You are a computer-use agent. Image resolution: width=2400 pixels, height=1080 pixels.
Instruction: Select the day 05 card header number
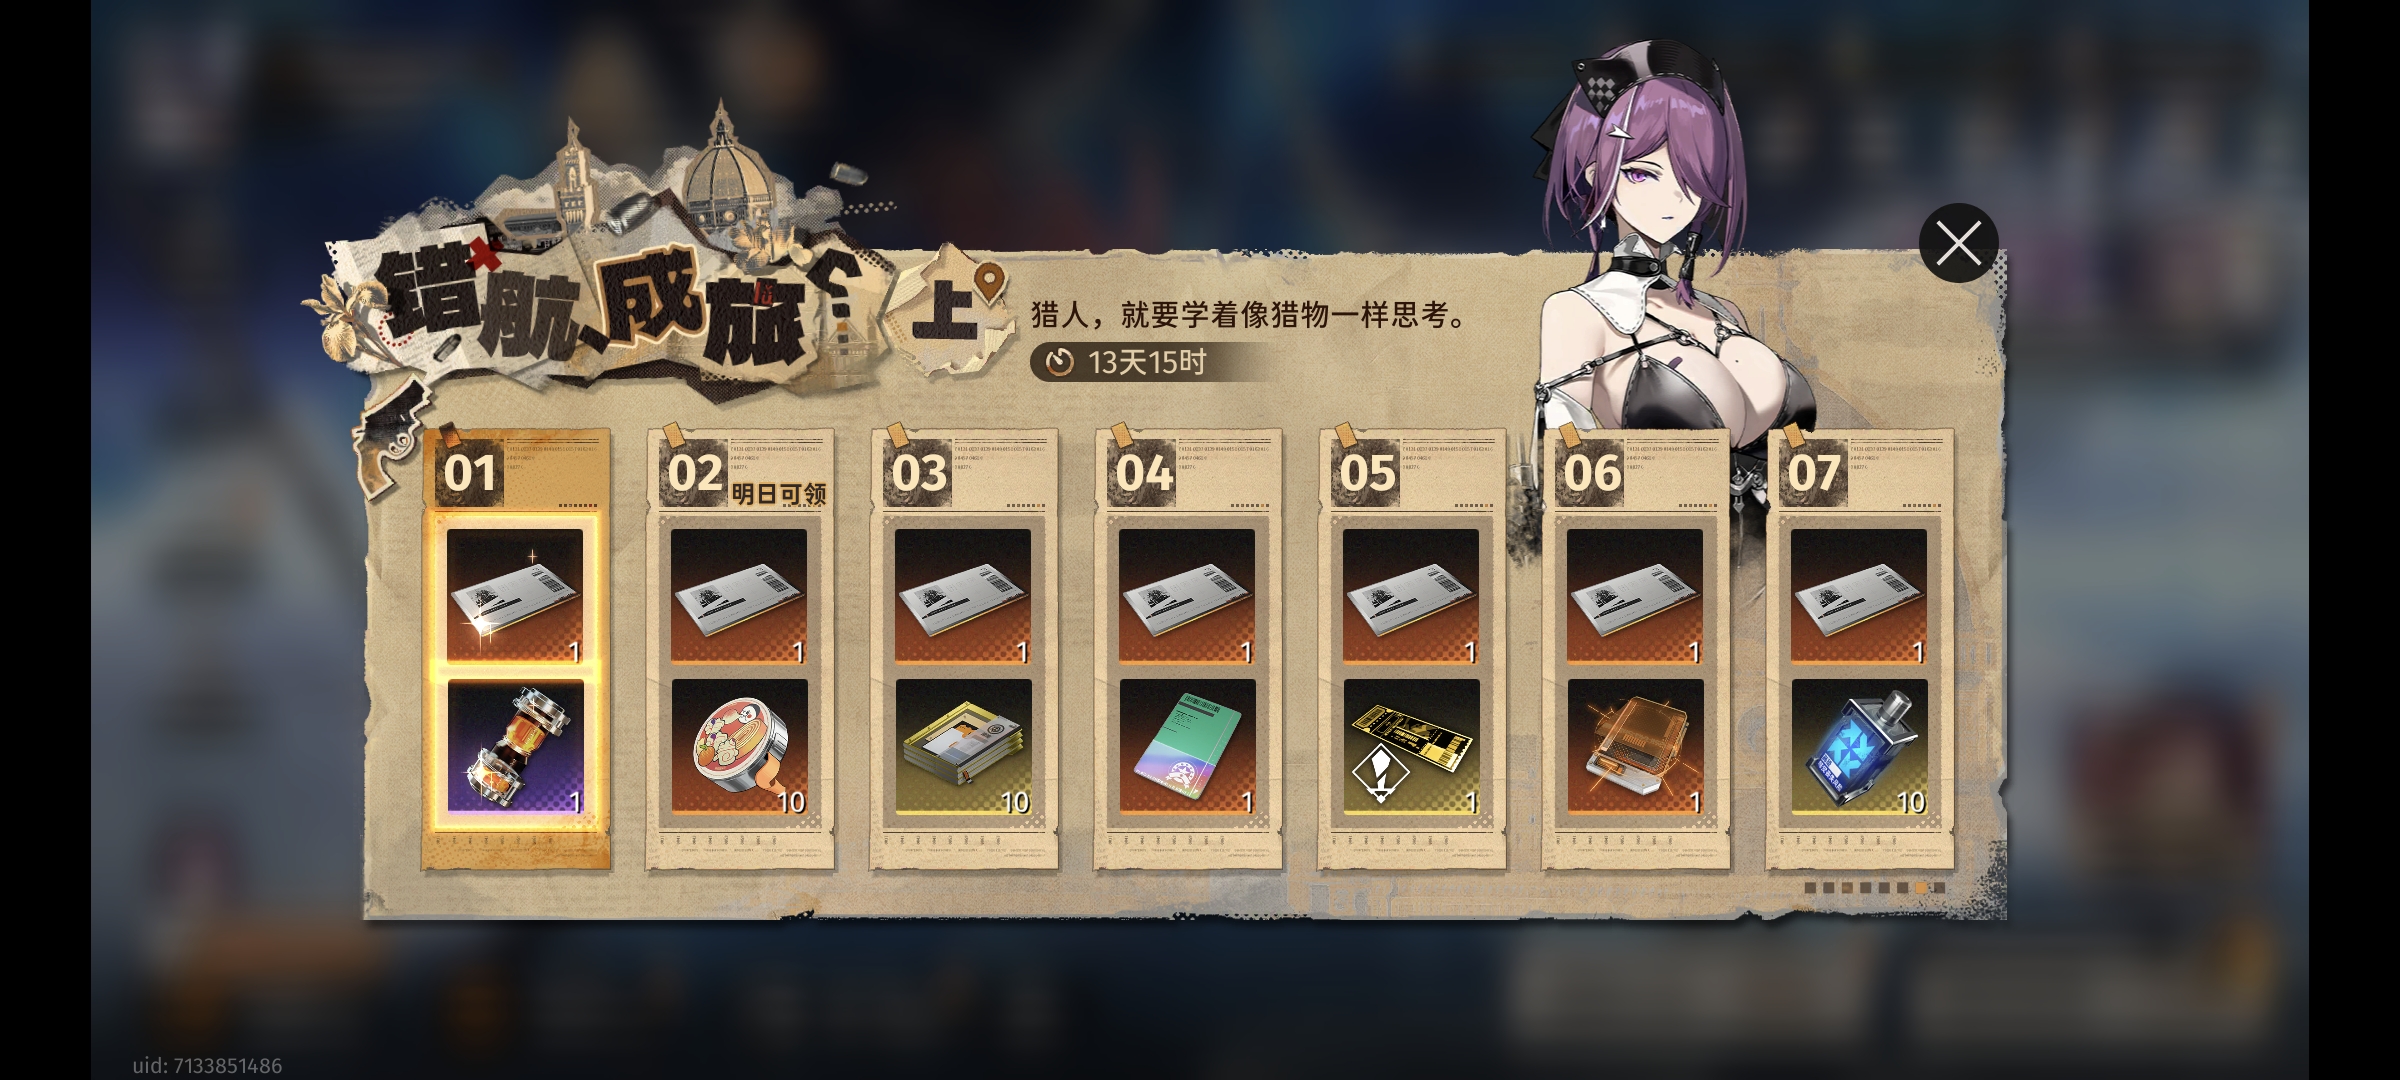point(1367,472)
